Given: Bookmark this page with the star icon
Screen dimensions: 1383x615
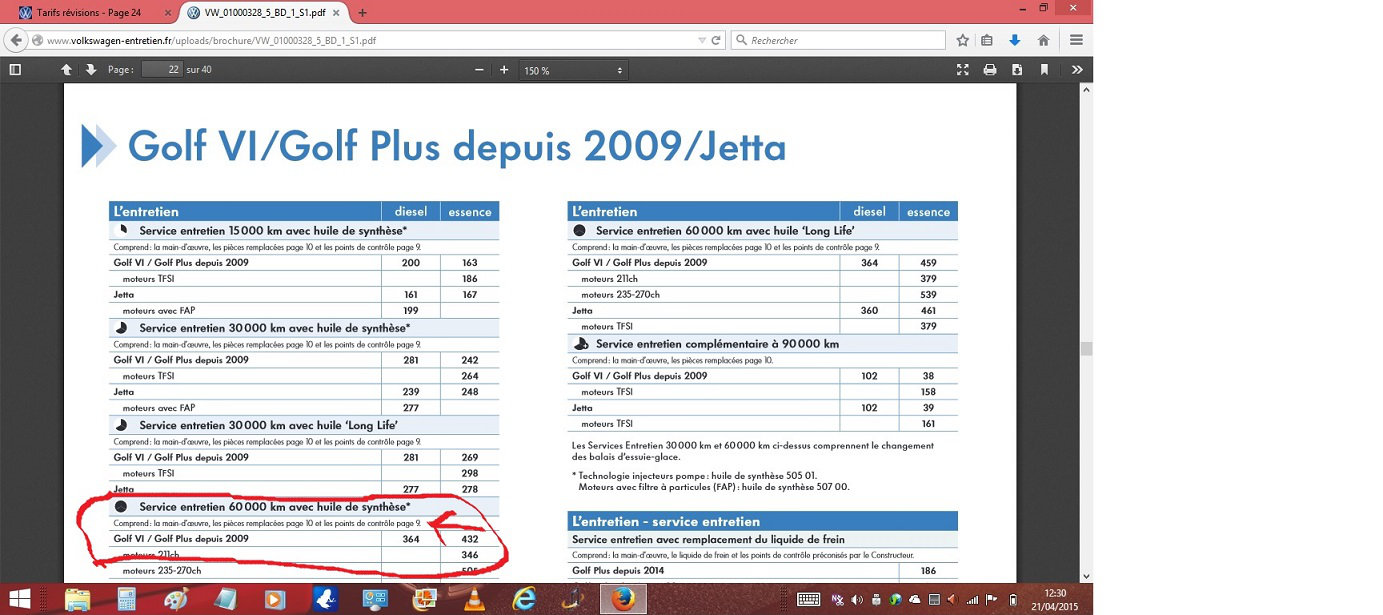Looking at the screenshot, I should coord(962,41).
